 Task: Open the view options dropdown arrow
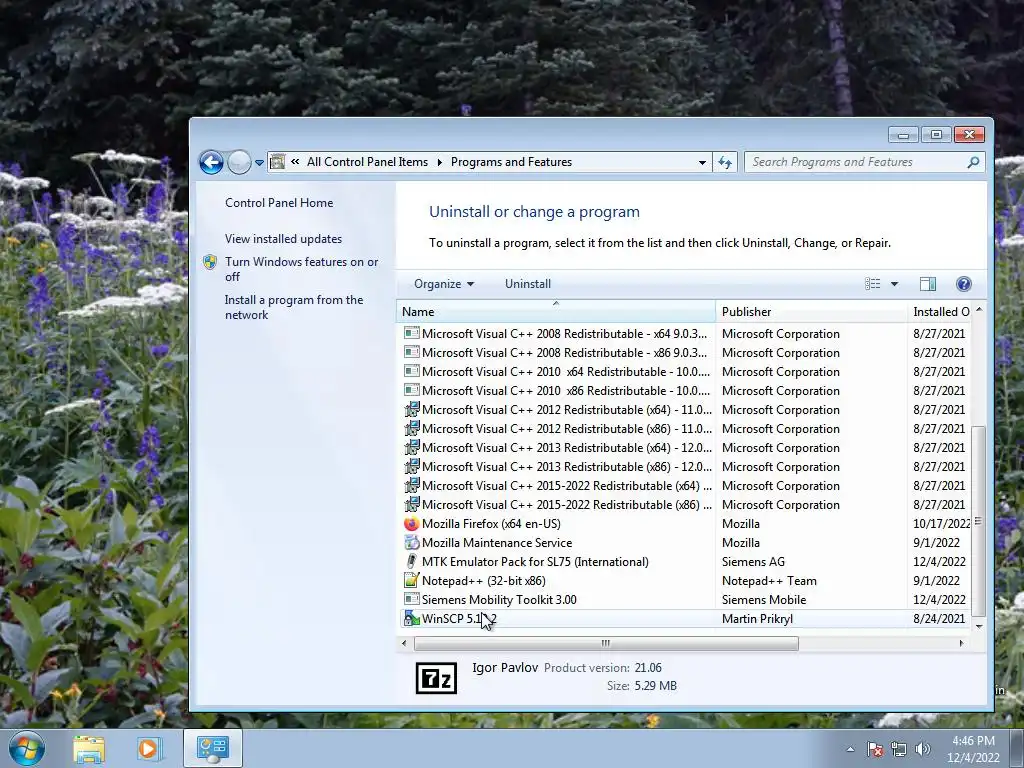pyautogui.click(x=895, y=283)
